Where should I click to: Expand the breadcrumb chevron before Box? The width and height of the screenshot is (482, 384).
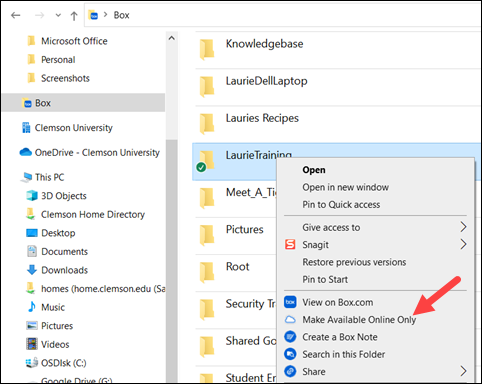click(x=106, y=15)
